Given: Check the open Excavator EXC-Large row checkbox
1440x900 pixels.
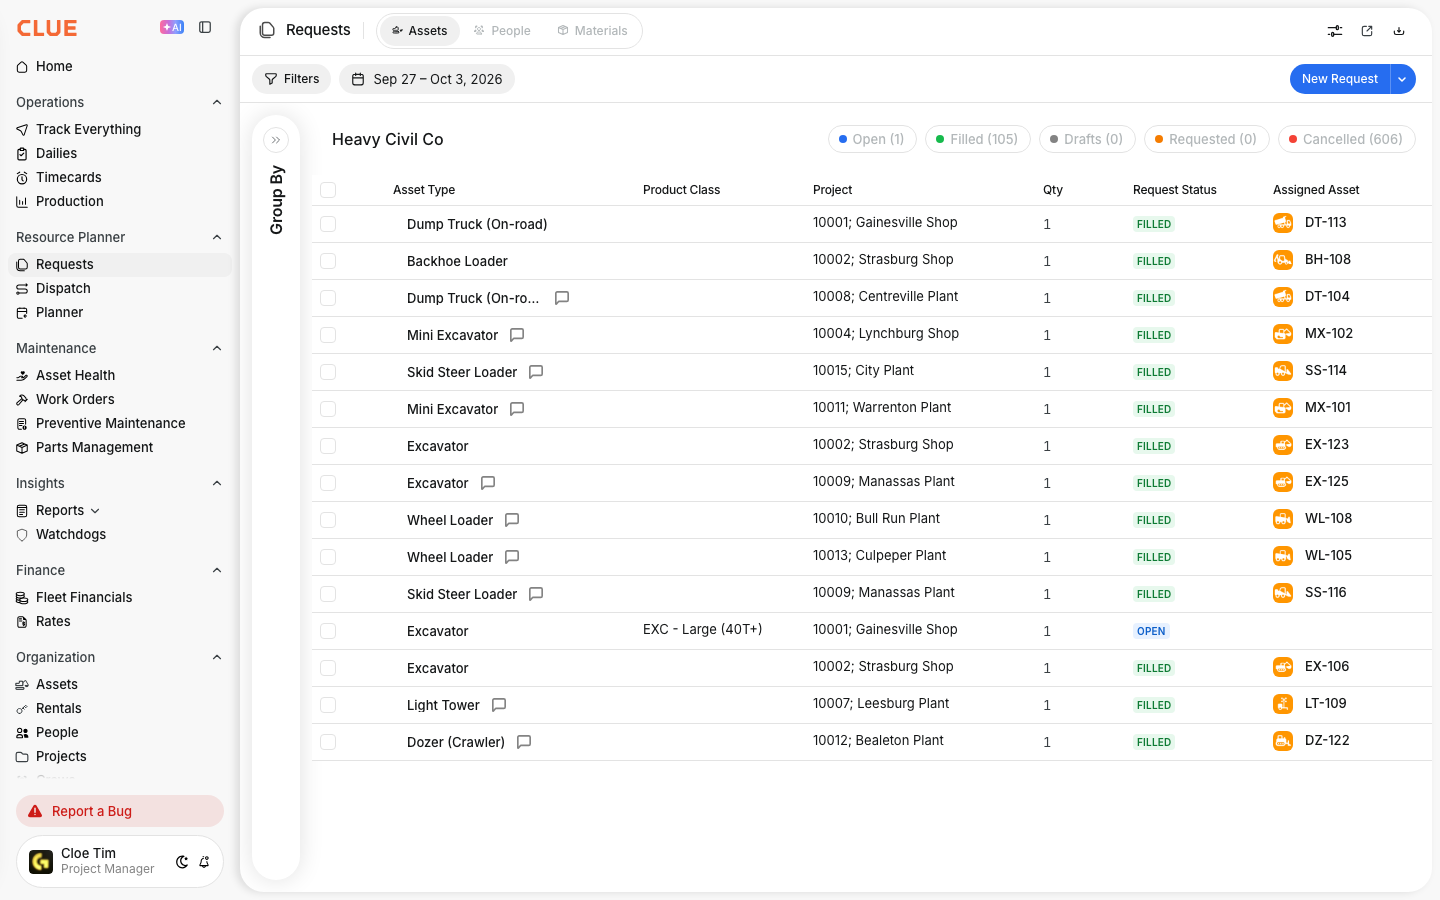Looking at the screenshot, I should coord(328,631).
